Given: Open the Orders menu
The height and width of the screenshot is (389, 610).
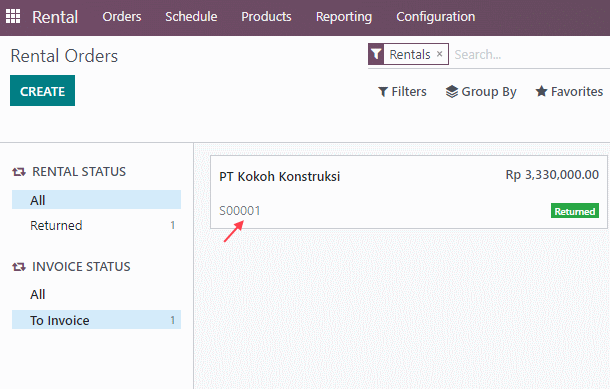Looking at the screenshot, I should coord(122,17).
